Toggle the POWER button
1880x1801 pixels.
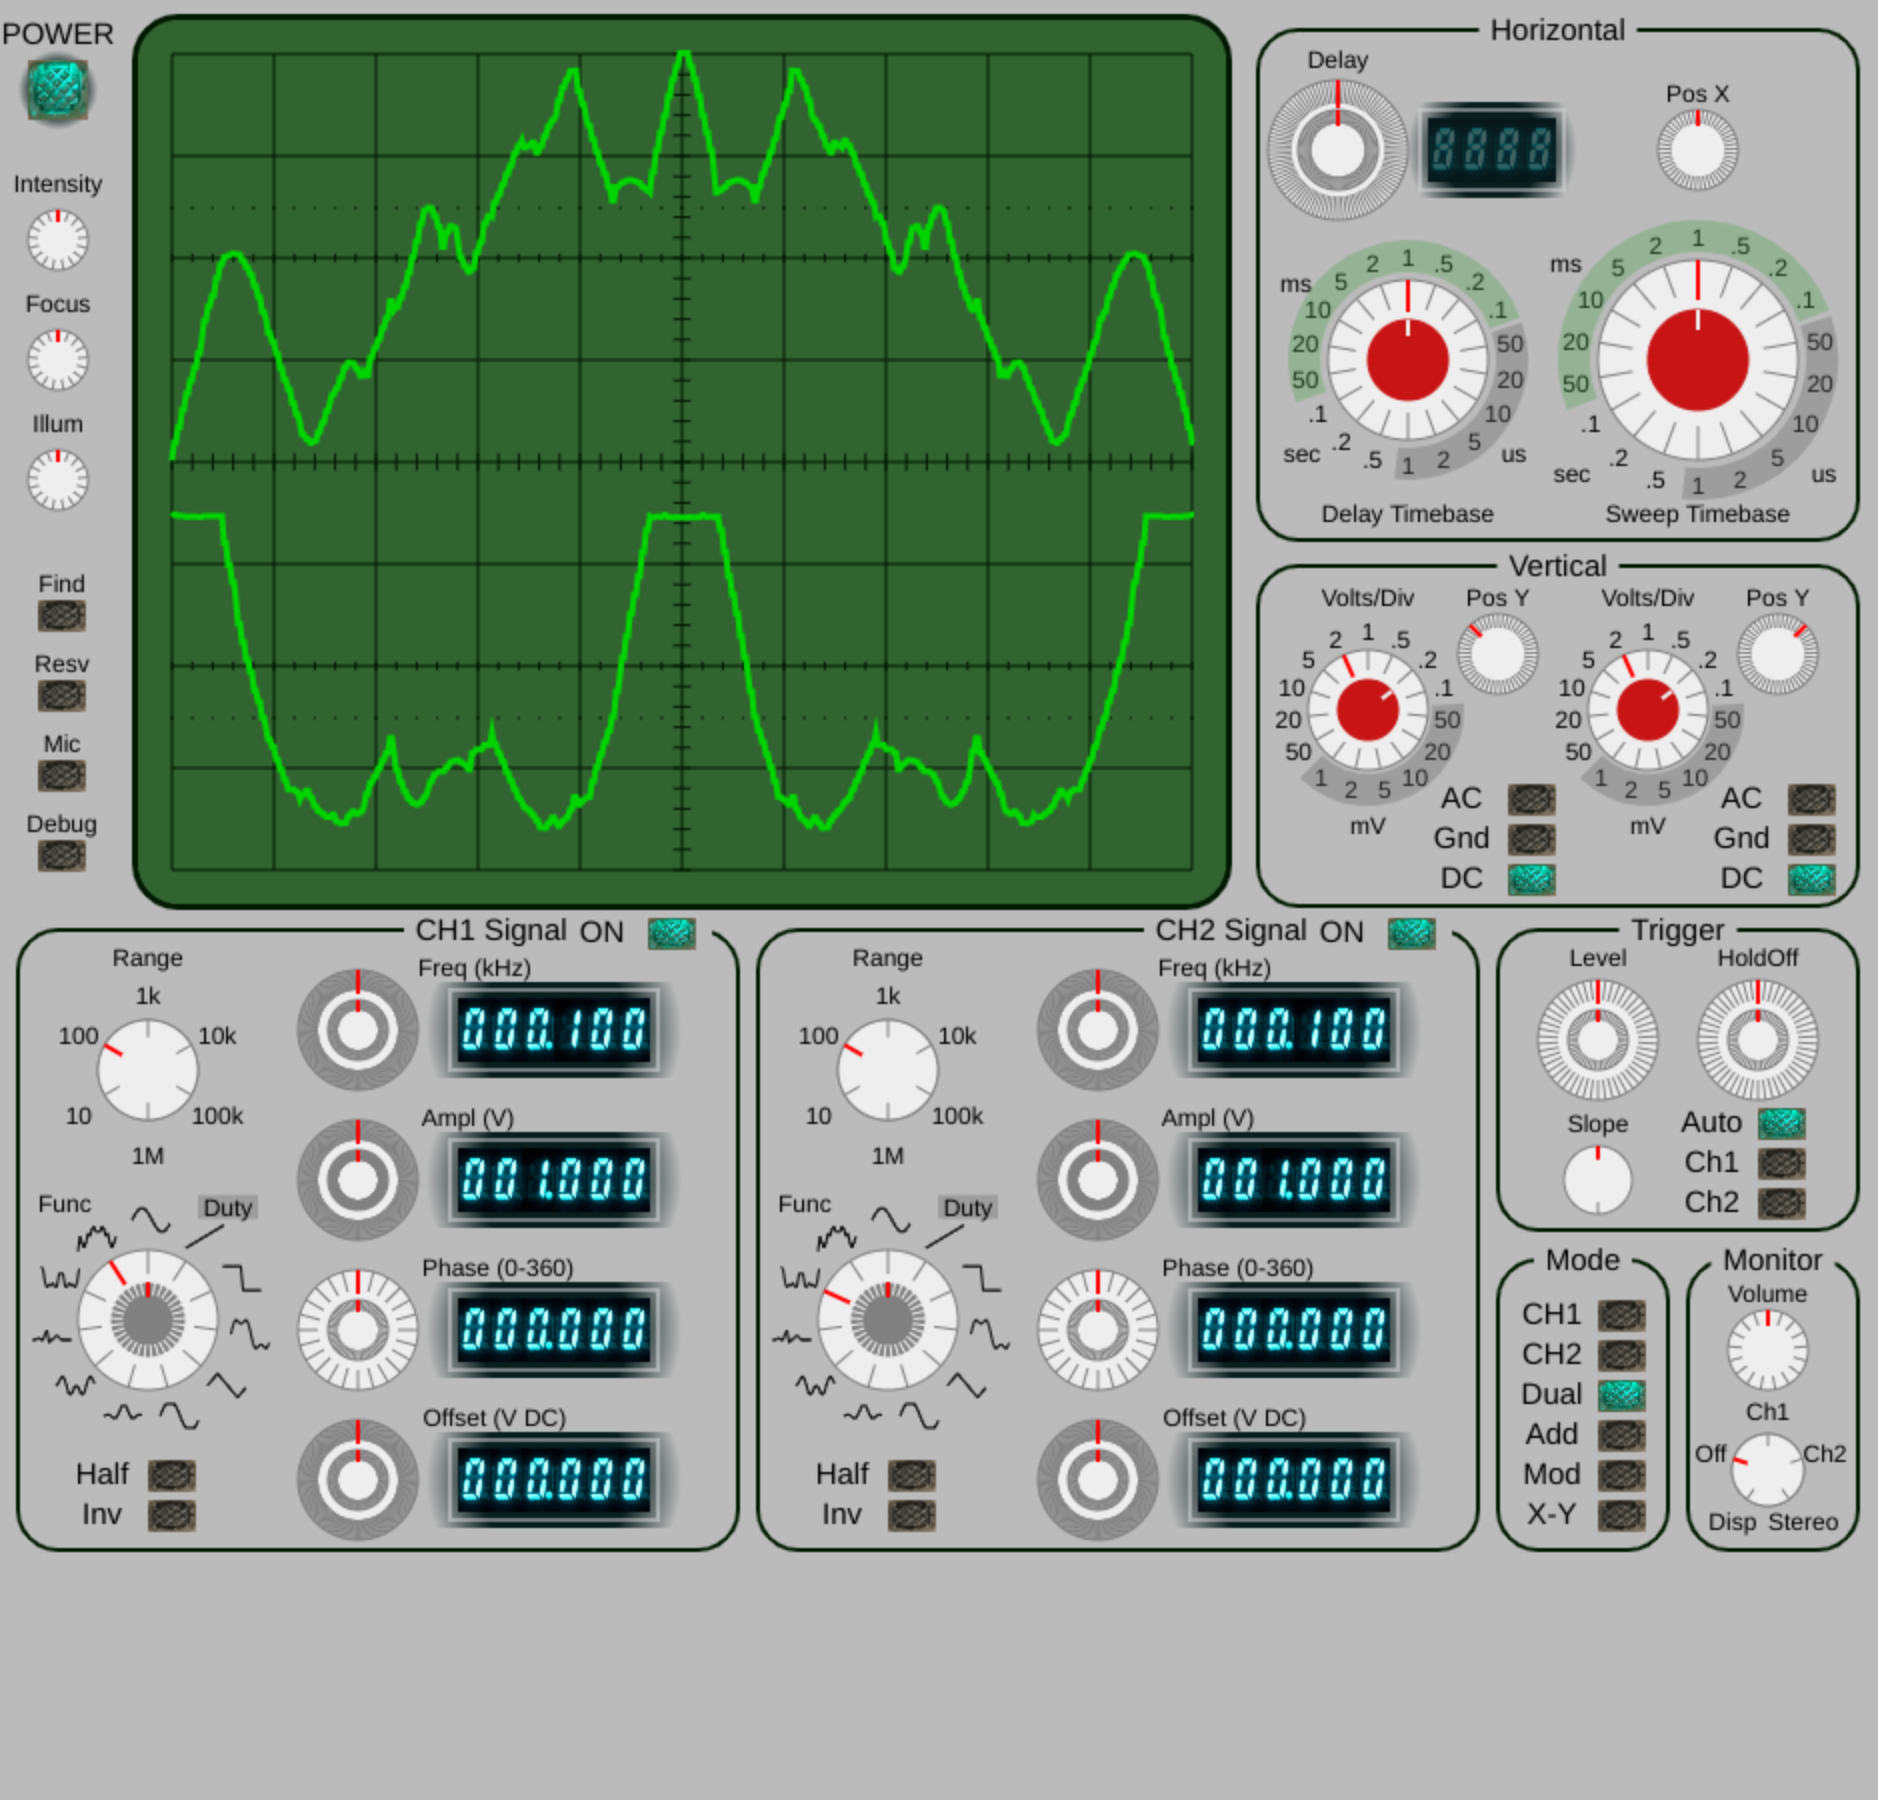(58, 90)
